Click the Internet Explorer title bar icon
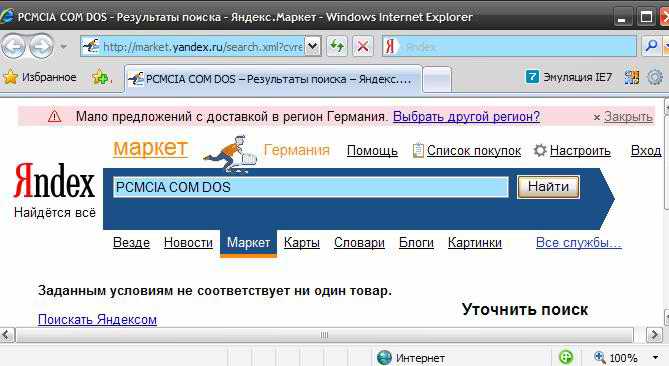This screenshot has height=366, width=669. click(x=7, y=16)
